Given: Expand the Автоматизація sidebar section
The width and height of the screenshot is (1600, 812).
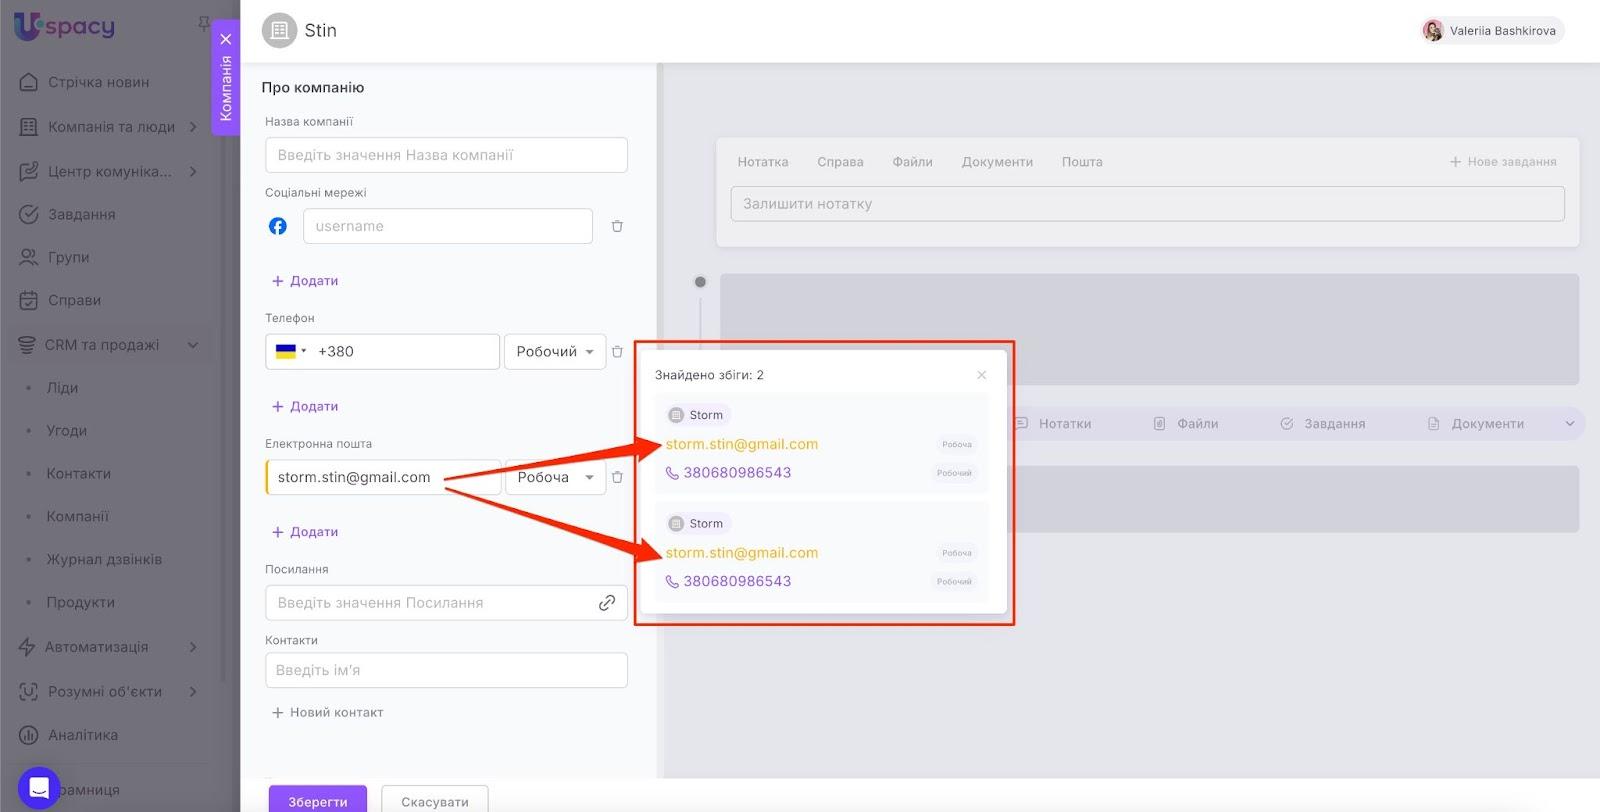Looking at the screenshot, I should coord(193,647).
